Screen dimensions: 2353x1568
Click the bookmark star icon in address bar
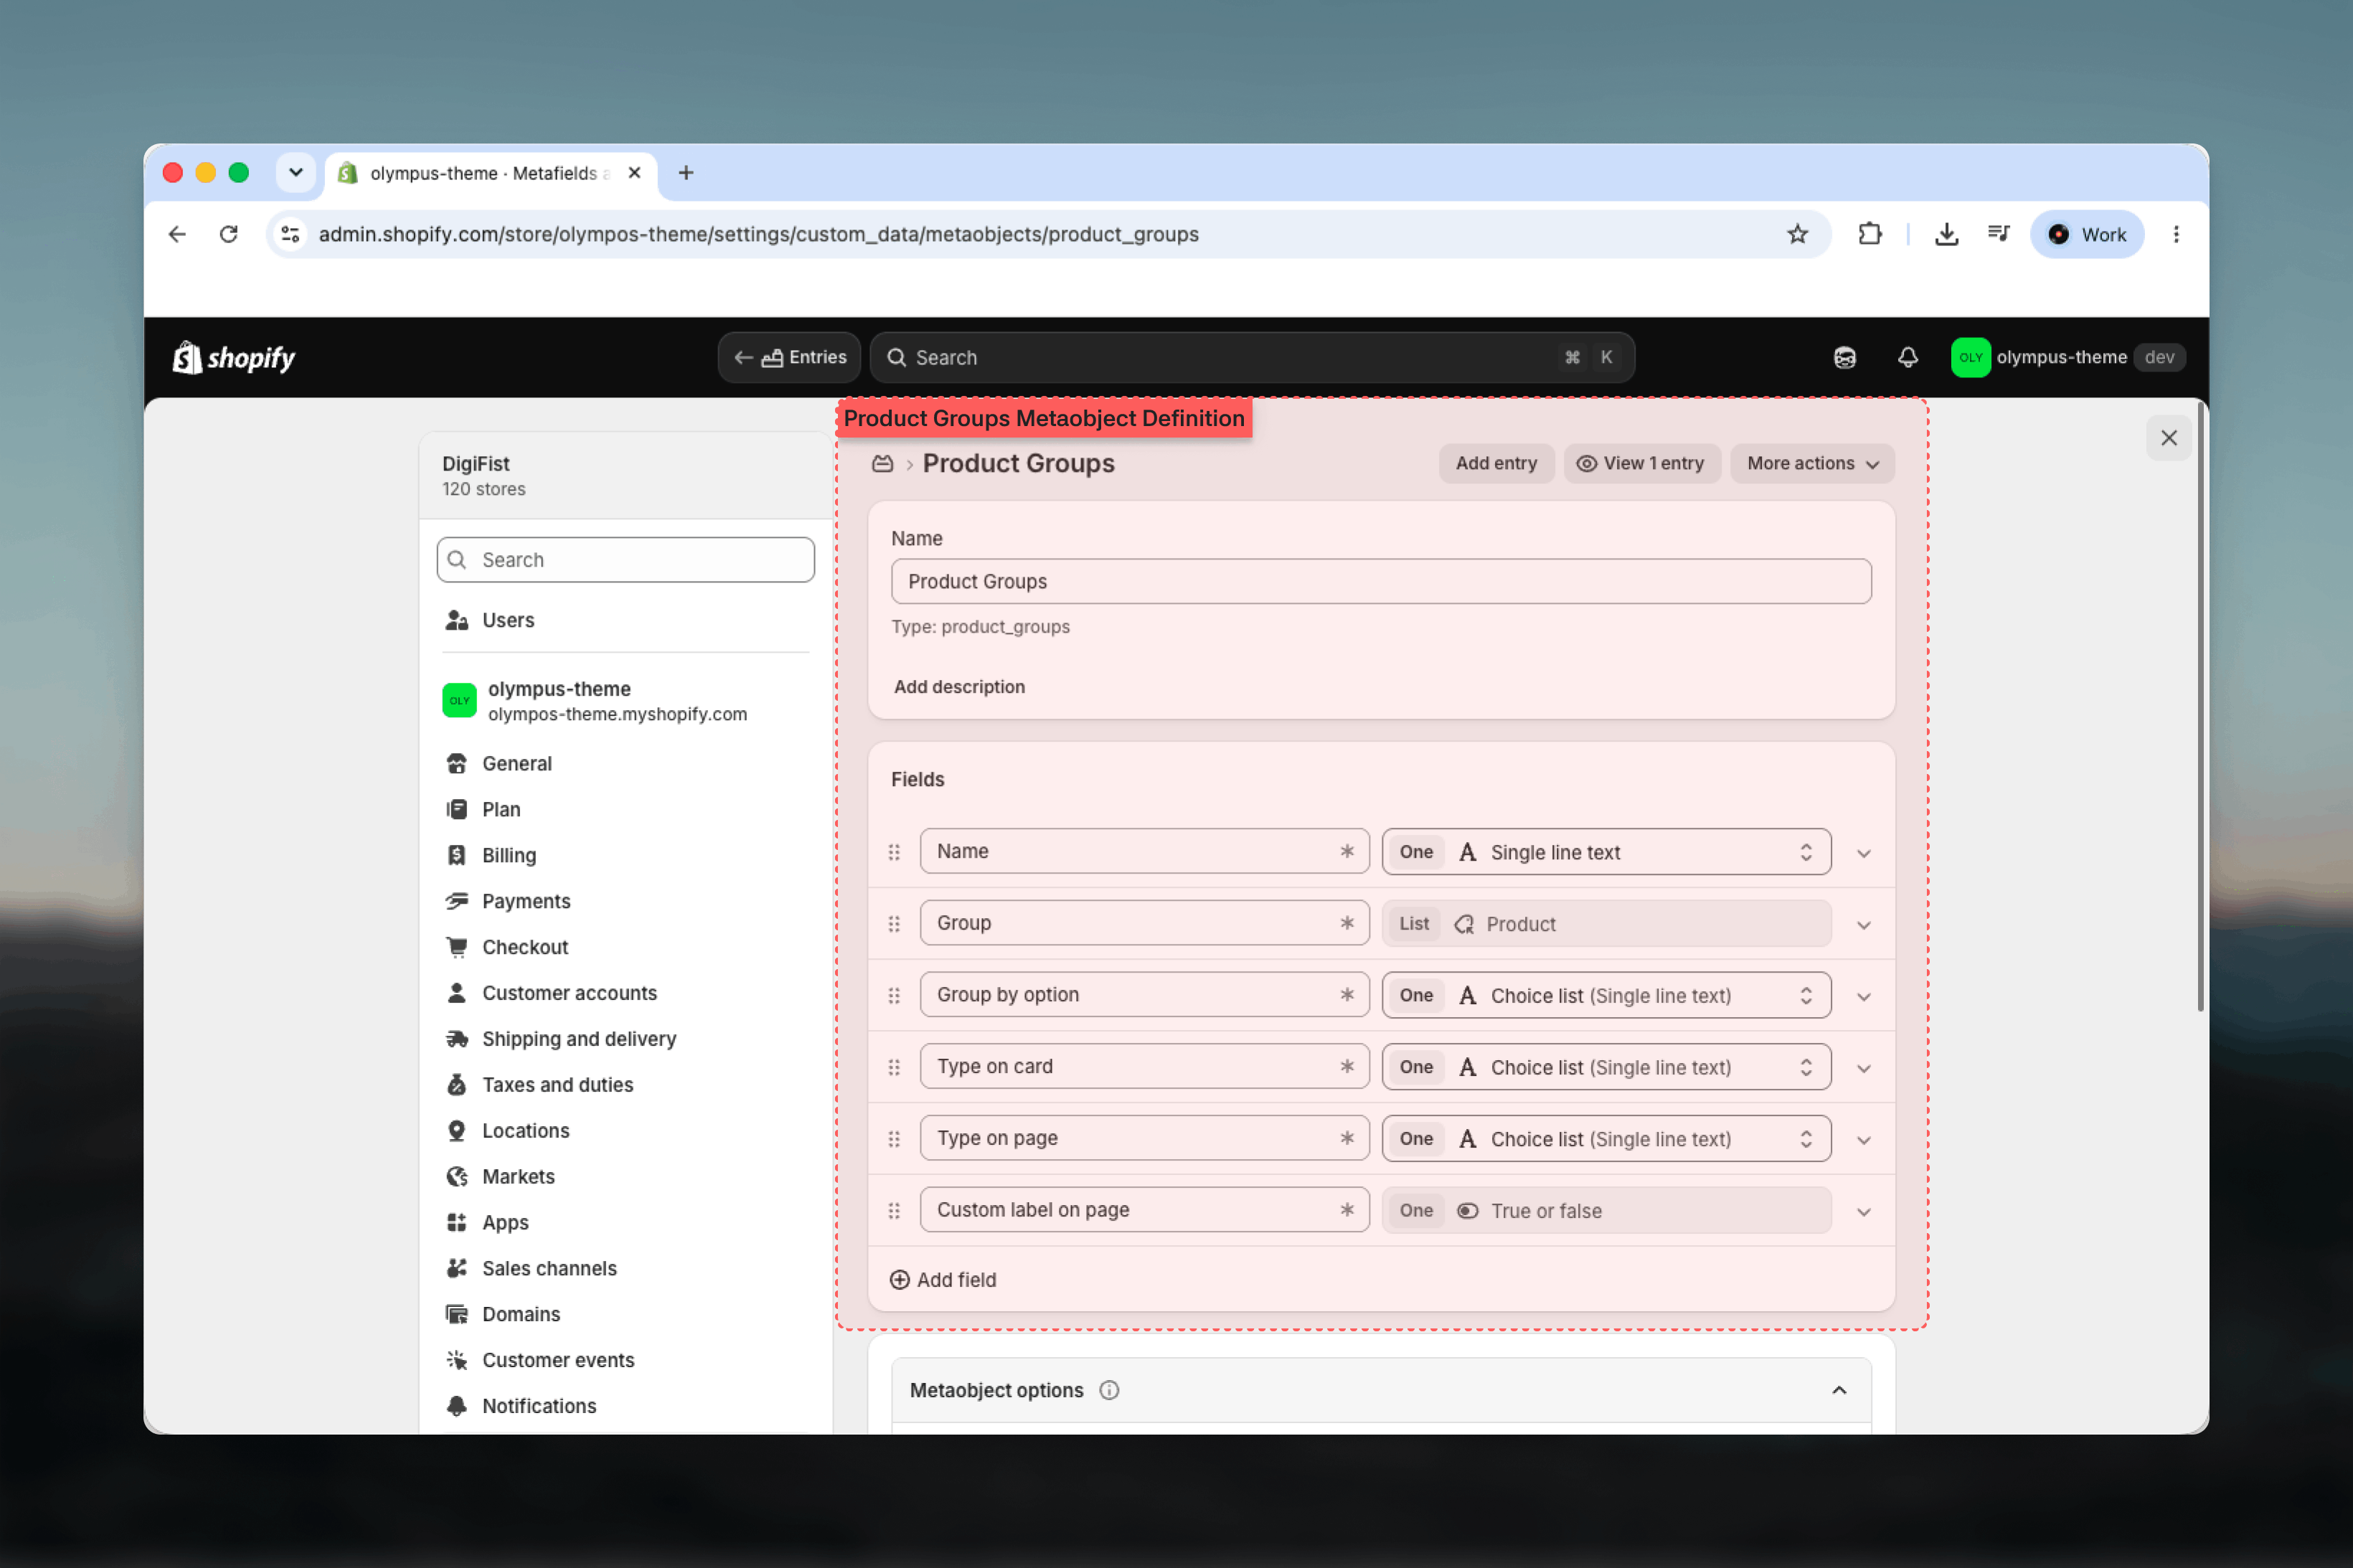click(x=1797, y=234)
